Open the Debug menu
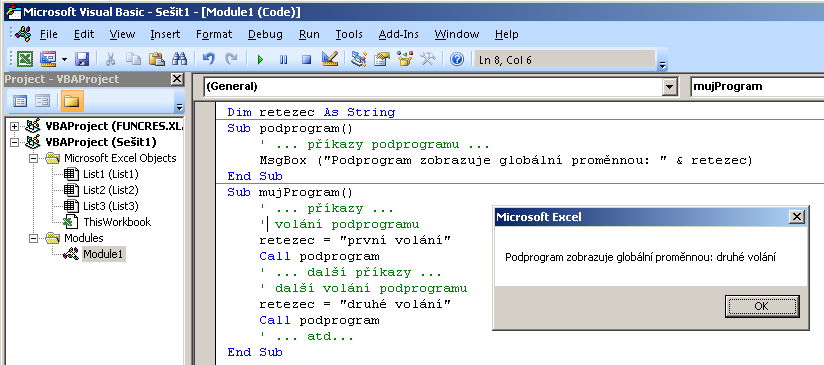This screenshot has width=824, height=365. pos(265,34)
